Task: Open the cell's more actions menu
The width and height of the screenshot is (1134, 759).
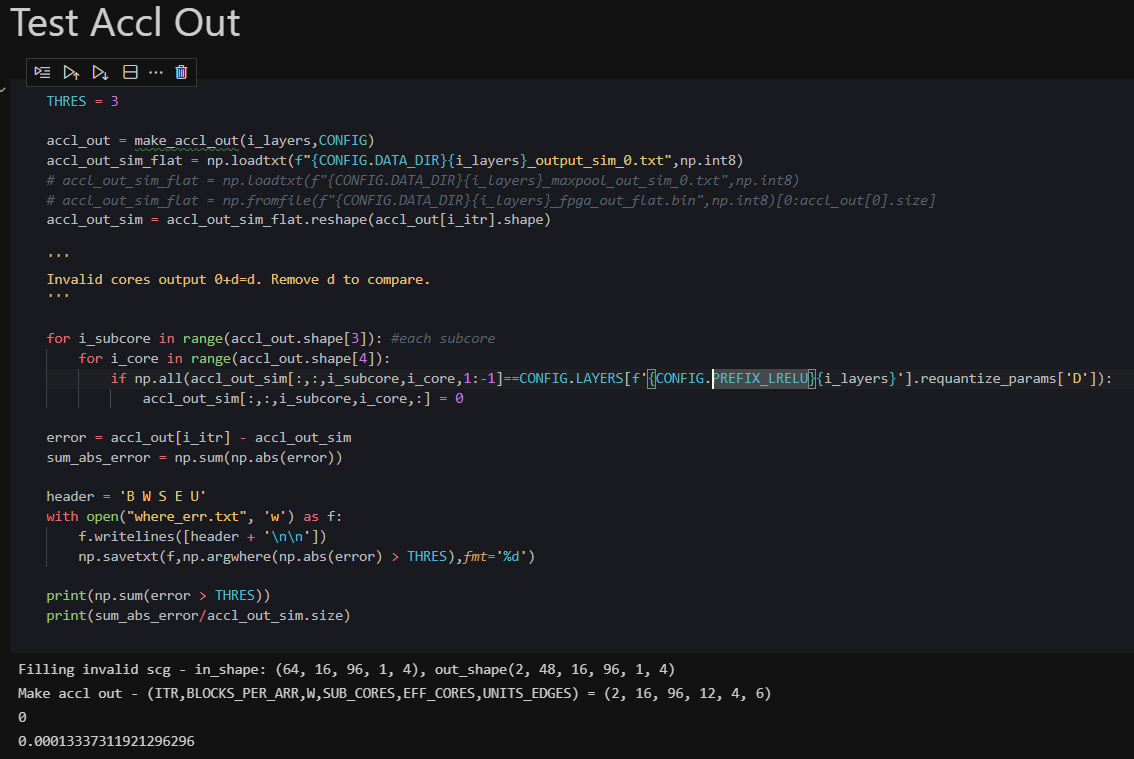Action: (x=155, y=72)
